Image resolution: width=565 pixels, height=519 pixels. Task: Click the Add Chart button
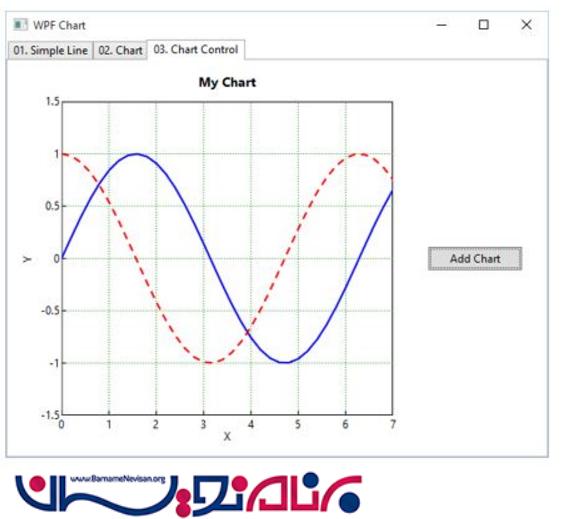[475, 258]
